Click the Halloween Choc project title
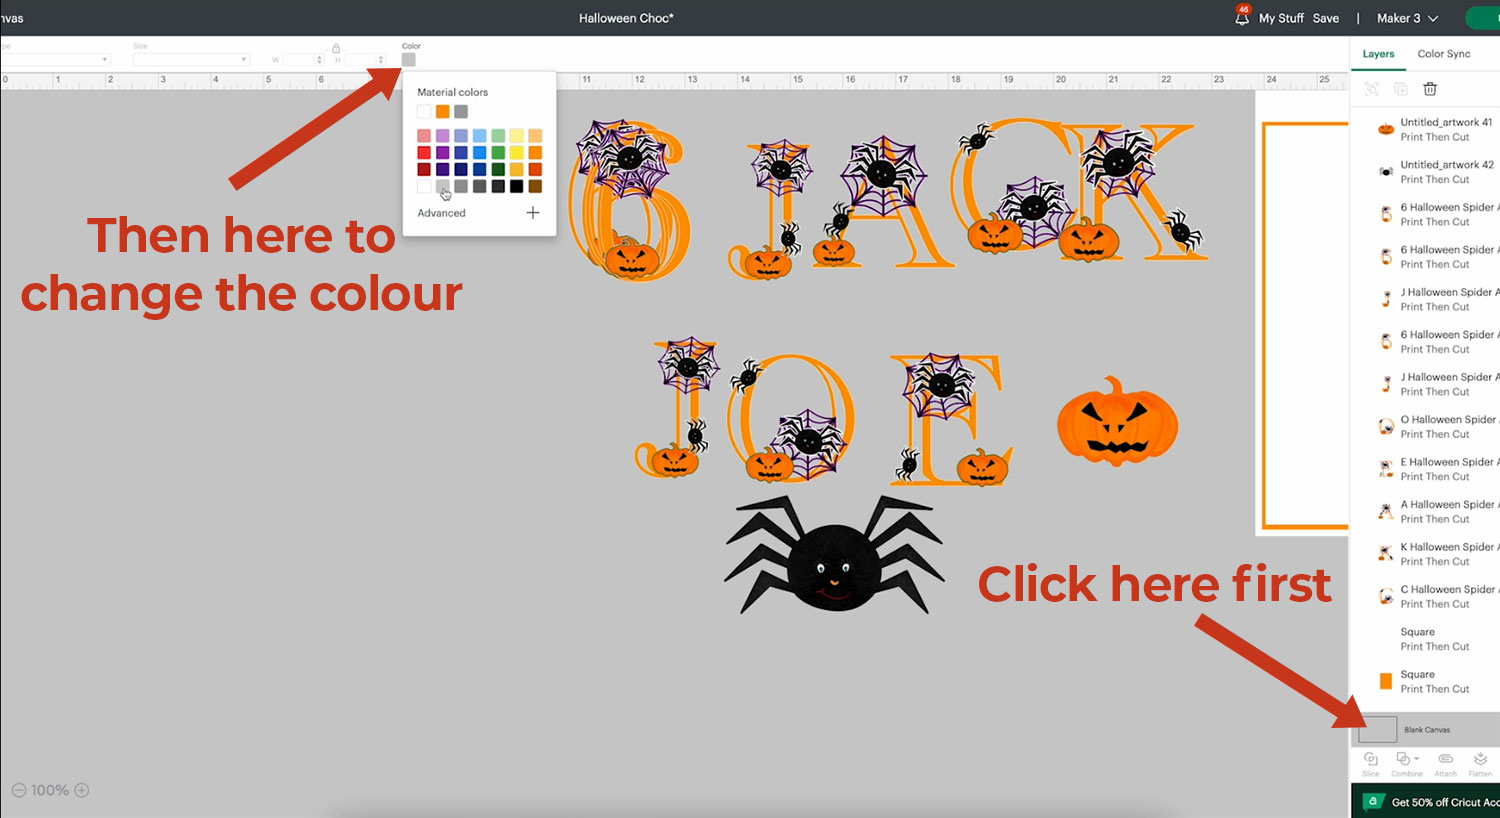 tap(626, 18)
